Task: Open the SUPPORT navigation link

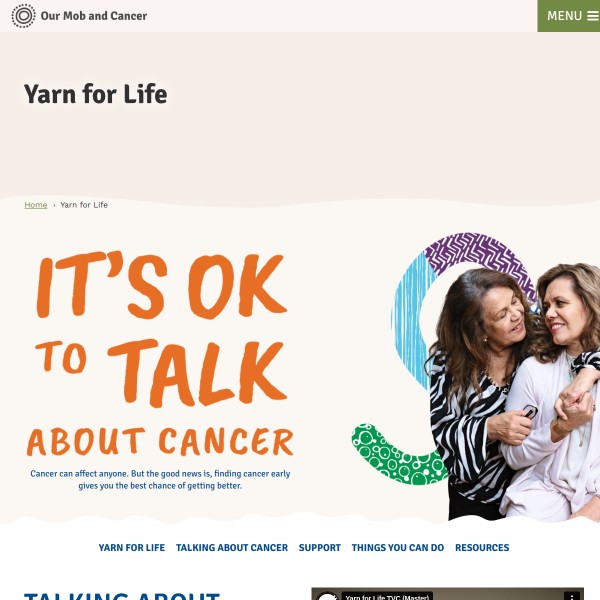Action: pyautogui.click(x=320, y=548)
